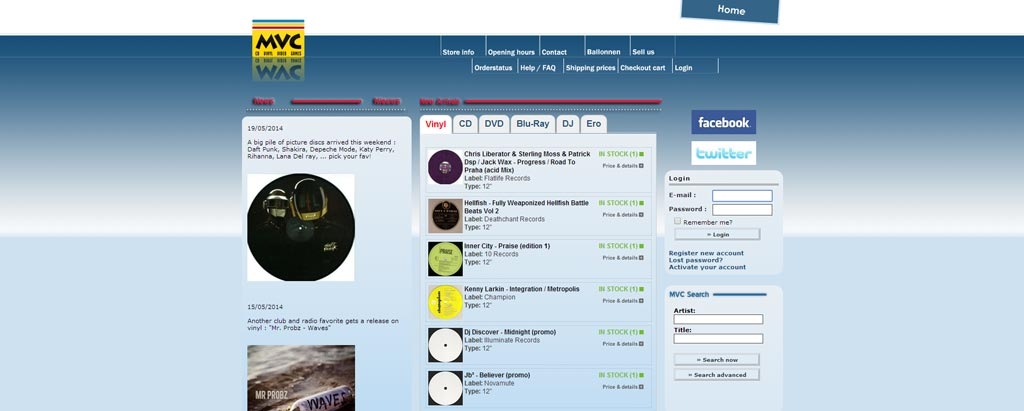Viewport: 1024px width, 411px height.
Task: Focus the E-mail input field
Action: coord(742,196)
